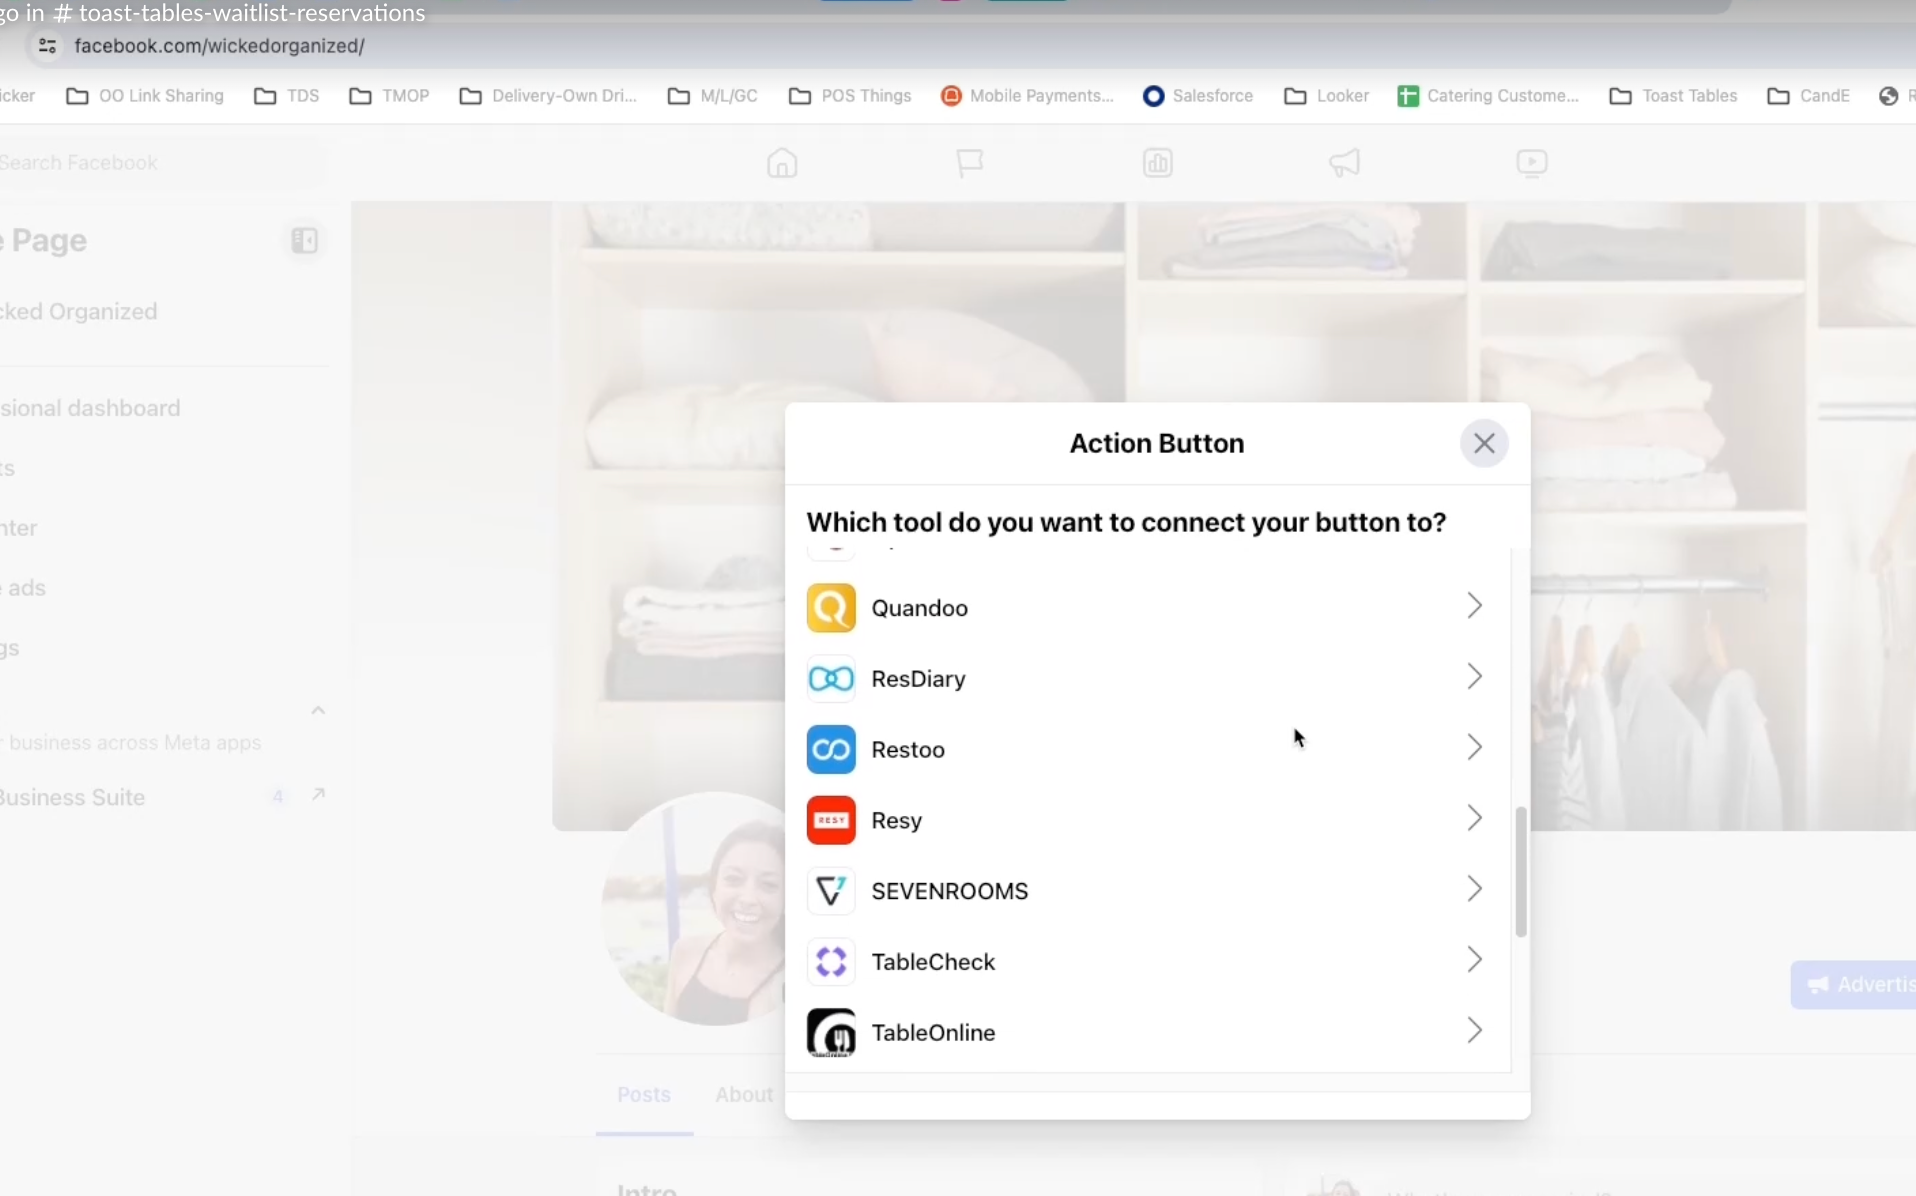Click the TableOnline logo icon
The image size is (1916, 1196).
[x=831, y=1033]
